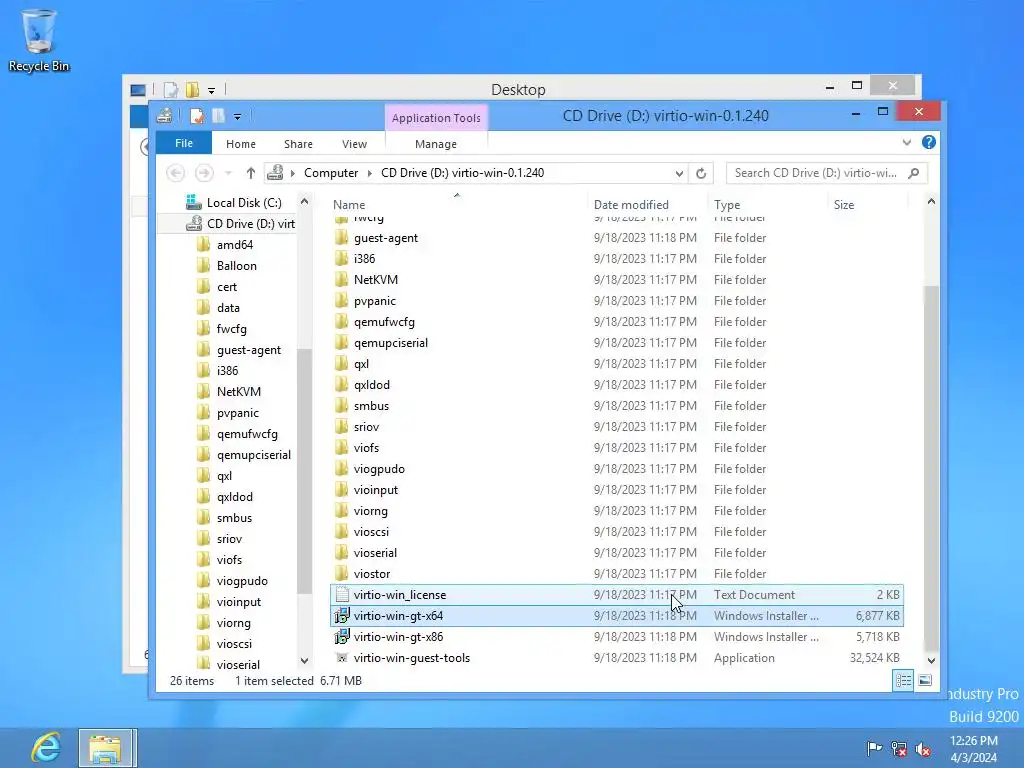The height and width of the screenshot is (768, 1024).
Task: Open recent locations dropdown arrow
Action: (228, 173)
